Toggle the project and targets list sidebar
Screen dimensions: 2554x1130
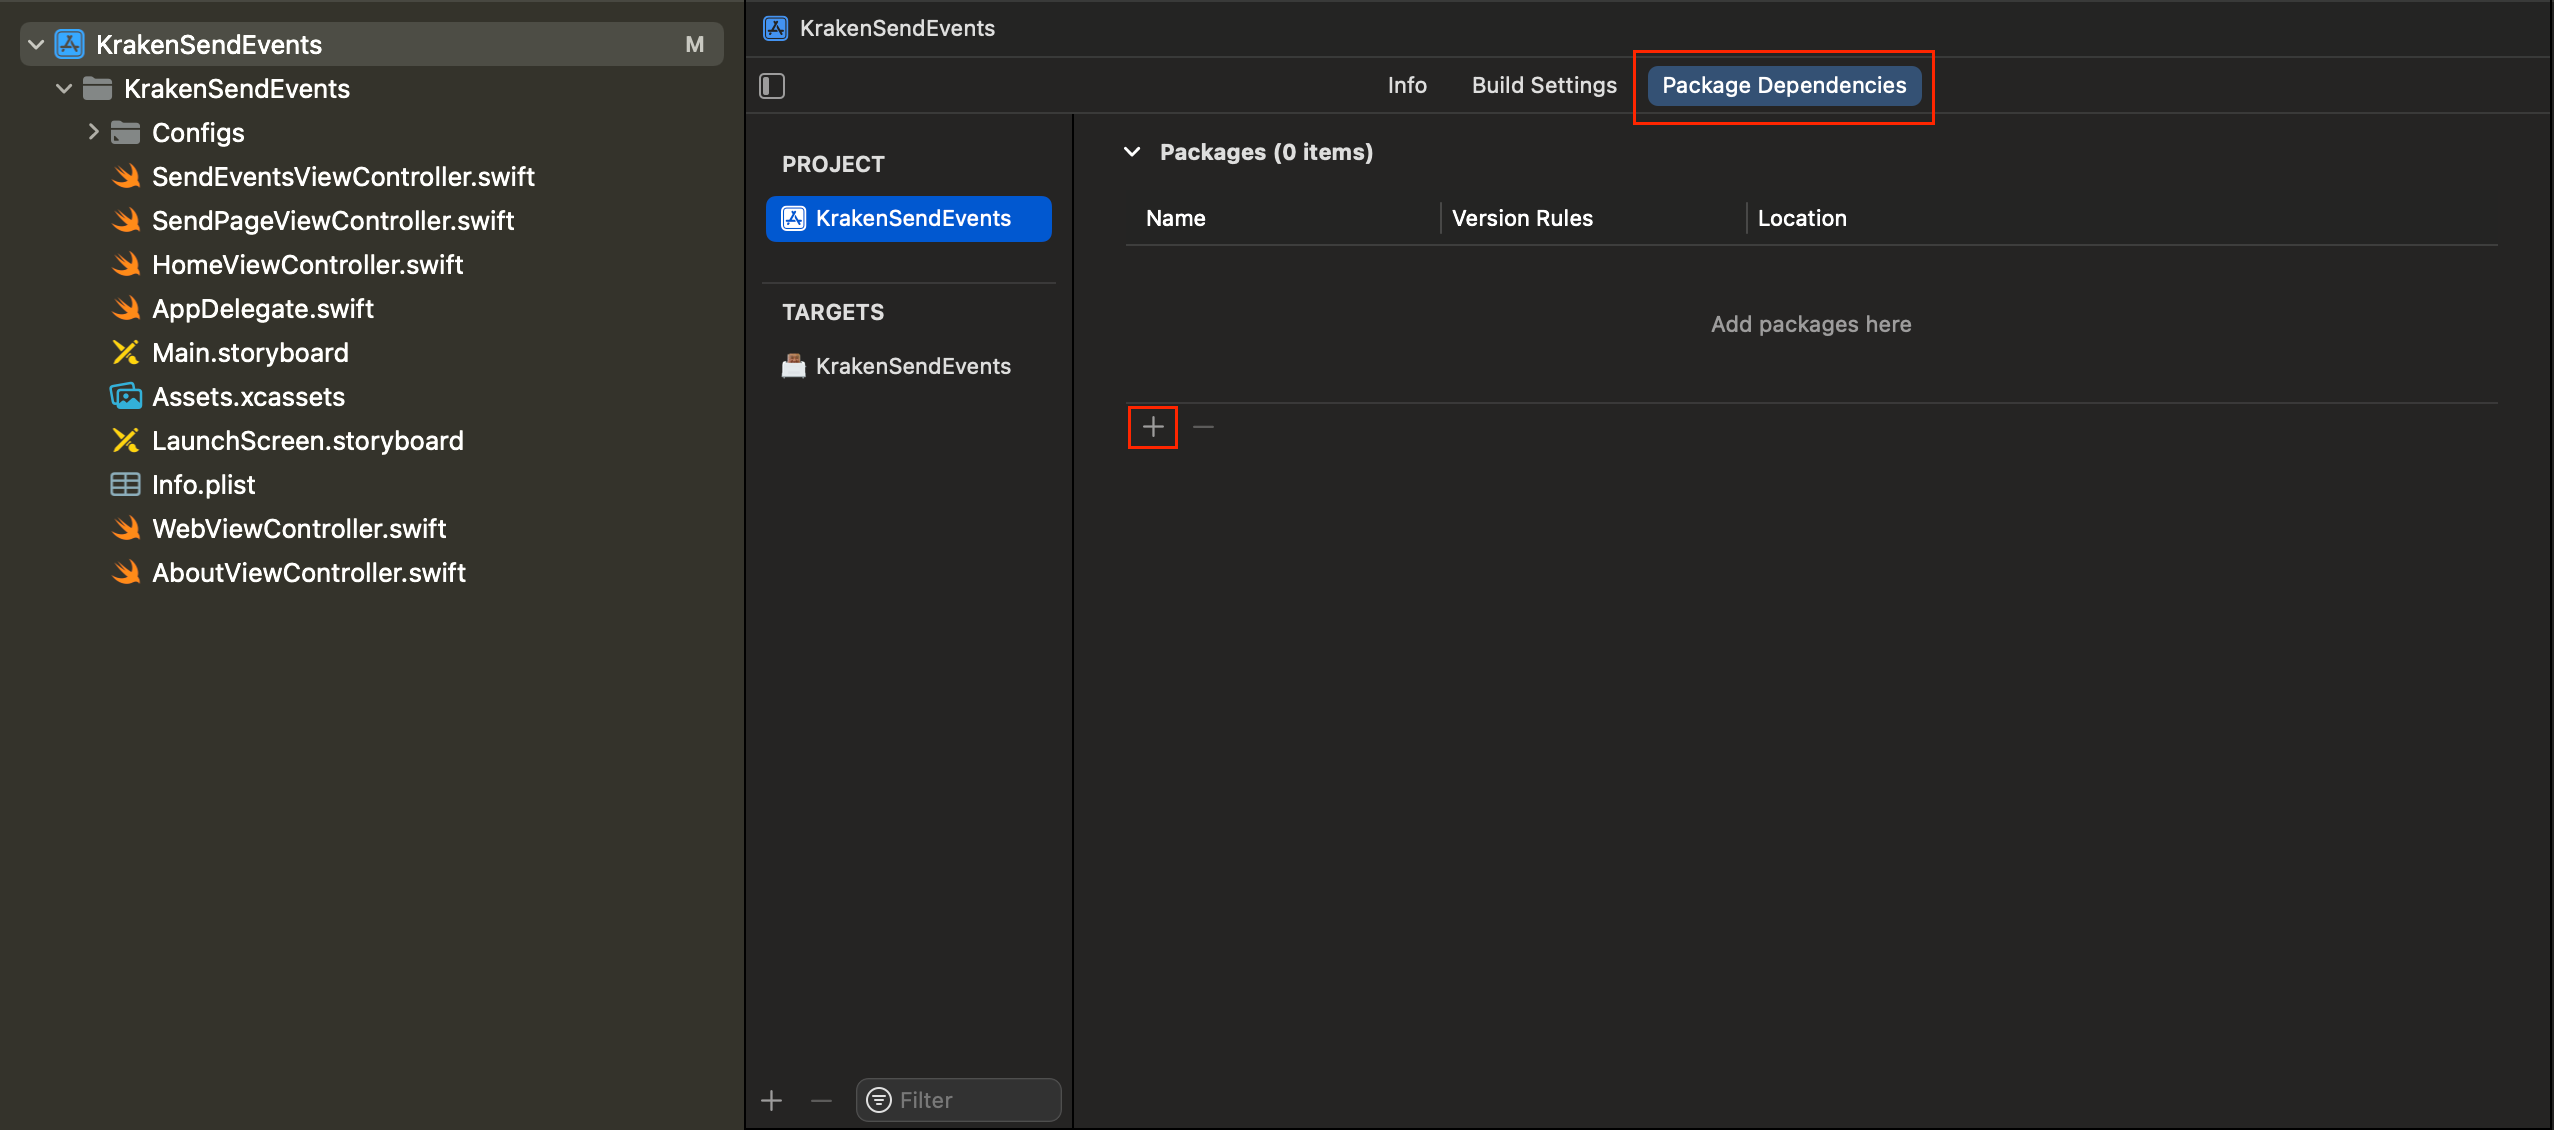(x=772, y=86)
